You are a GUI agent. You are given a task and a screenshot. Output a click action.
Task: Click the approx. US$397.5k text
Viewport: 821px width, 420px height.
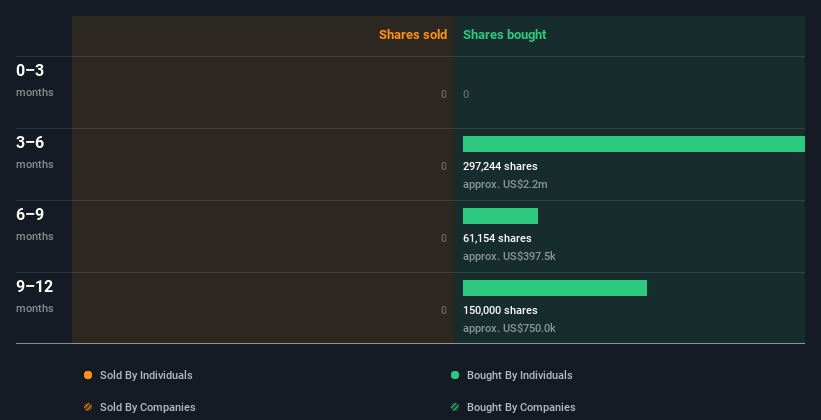tap(509, 257)
